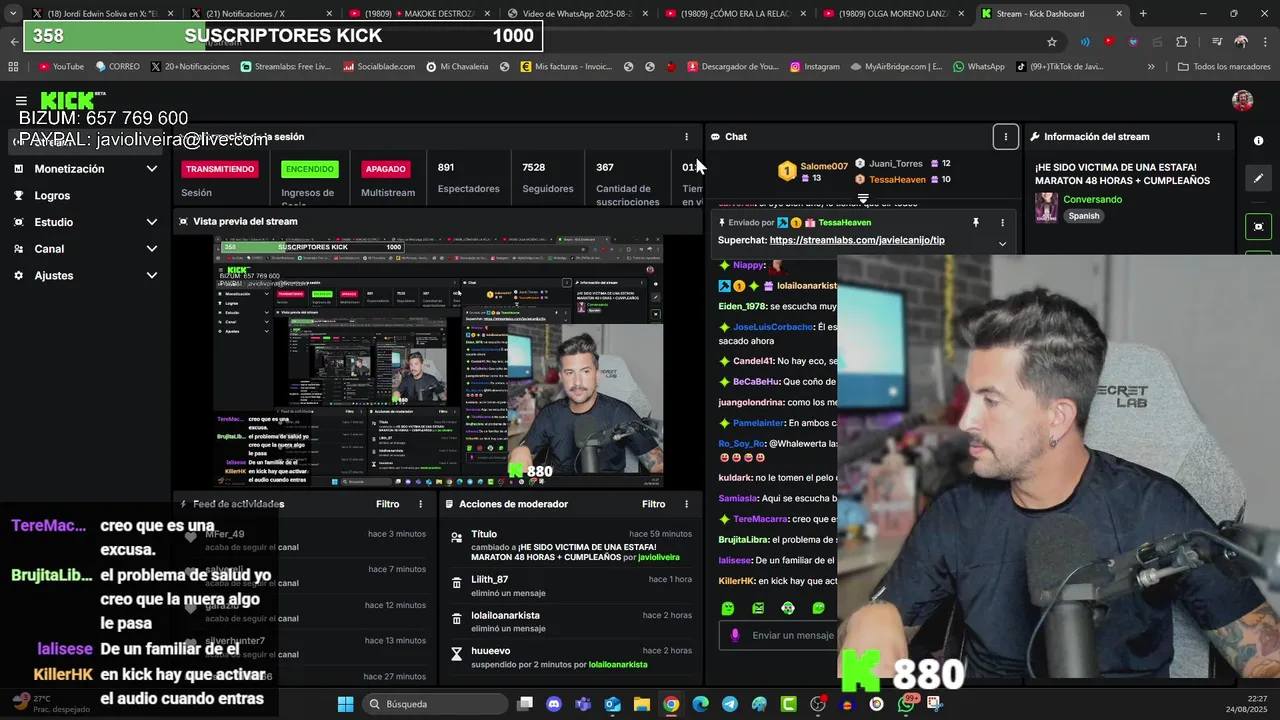Click the Windows taskbar Búsqueda box
Screen dimensions: 1280x720
(433, 704)
